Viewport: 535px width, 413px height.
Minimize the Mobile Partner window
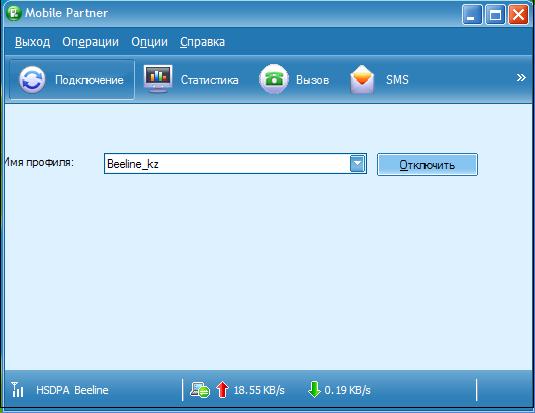(x=472, y=15)
